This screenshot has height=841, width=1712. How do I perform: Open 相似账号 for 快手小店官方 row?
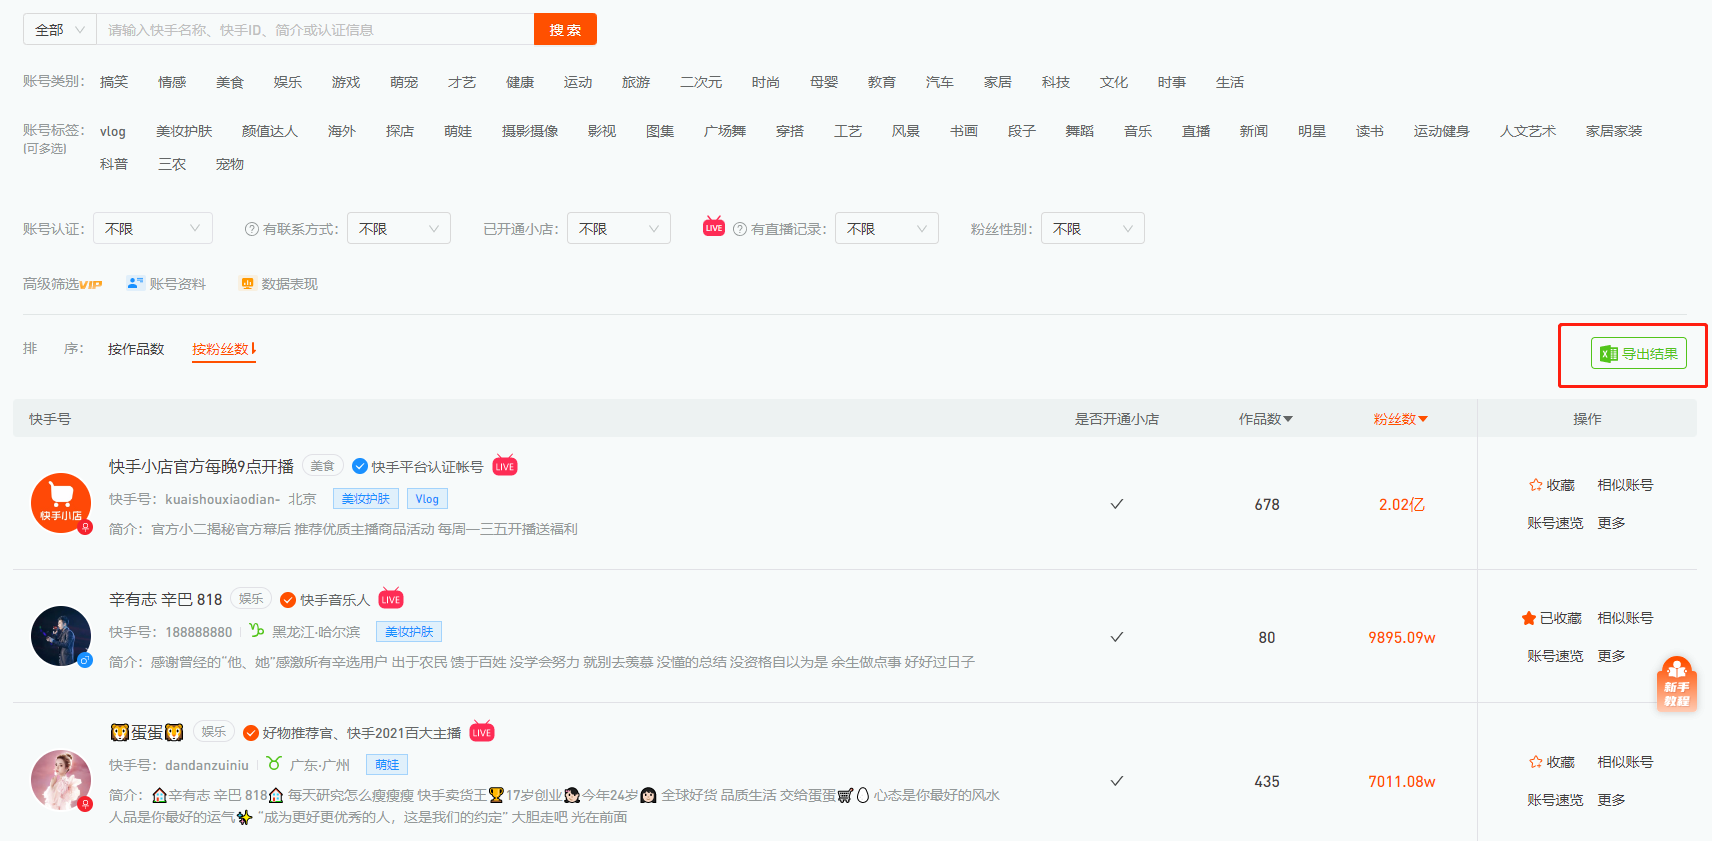point(1625,485)
